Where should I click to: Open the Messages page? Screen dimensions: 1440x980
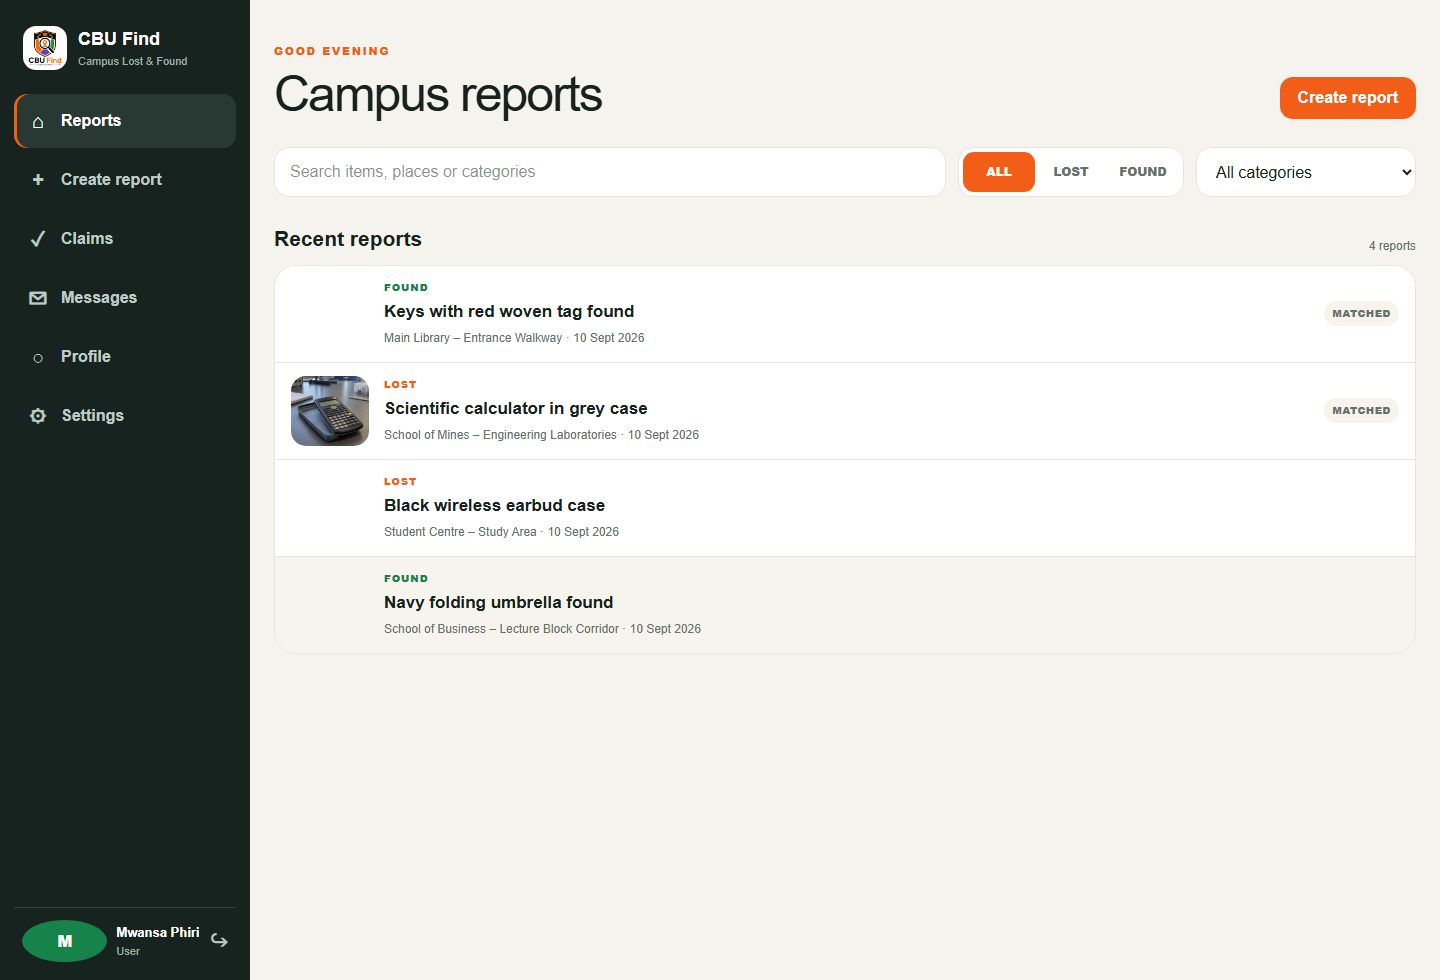pos(125,298)
